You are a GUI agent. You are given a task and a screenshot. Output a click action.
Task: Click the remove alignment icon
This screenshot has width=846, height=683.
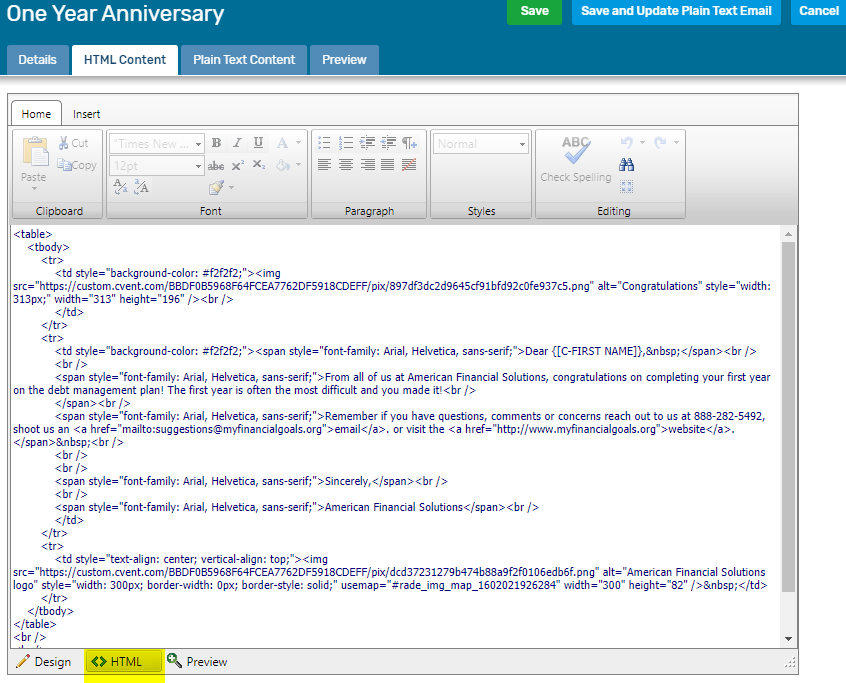(410, 165)
